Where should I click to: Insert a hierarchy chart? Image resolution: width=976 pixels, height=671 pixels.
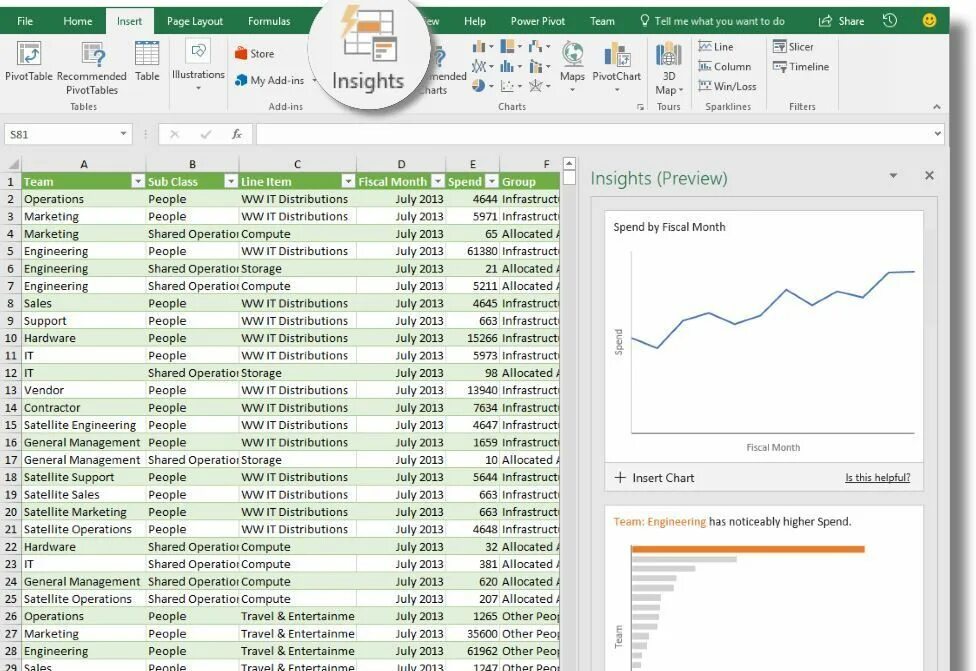511,47
